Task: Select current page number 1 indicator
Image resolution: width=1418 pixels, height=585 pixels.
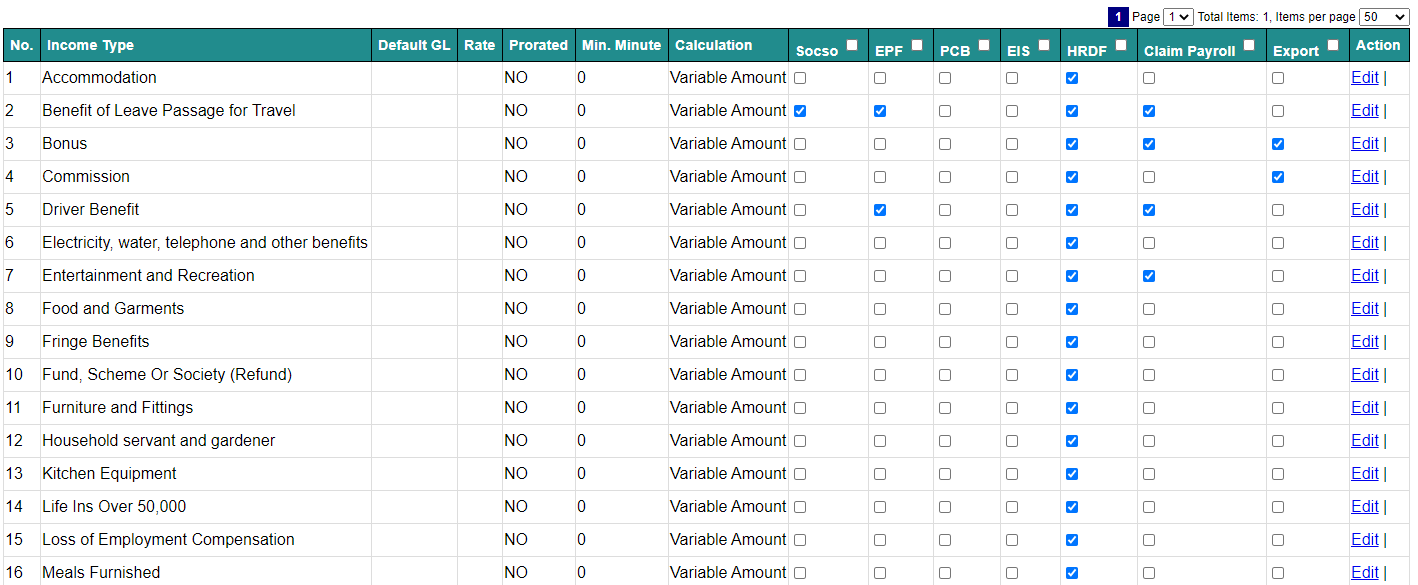Action: click(x=1119, y=17)
